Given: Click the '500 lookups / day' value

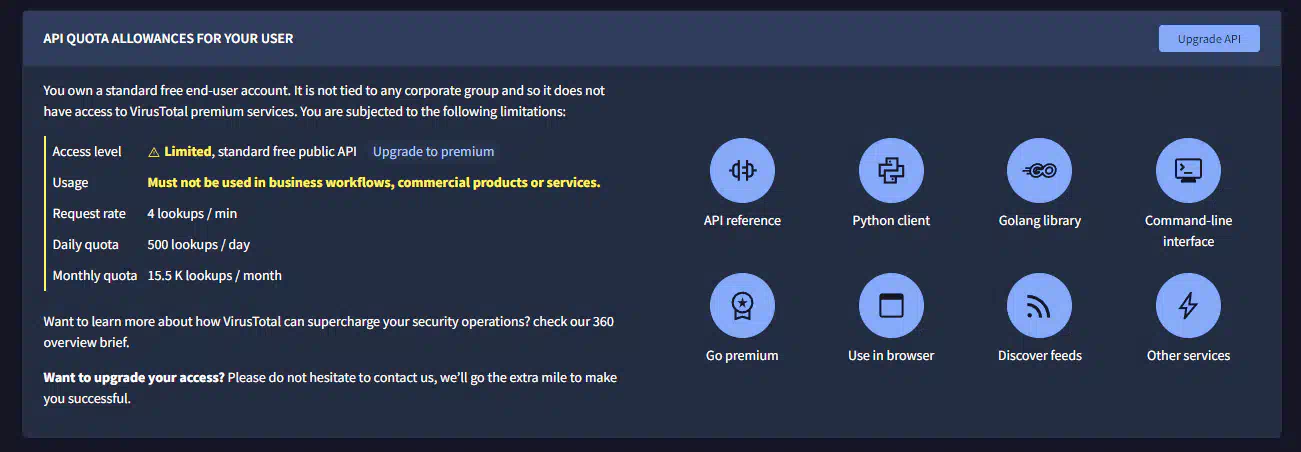Looking at the screenshot, I should [x=198, y=245].
